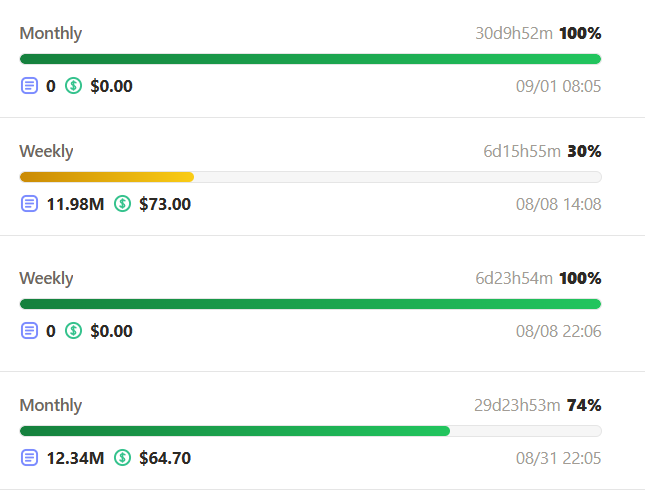
Task: Click dollar icon in 09/01 08:05 row
Action: 73,86
